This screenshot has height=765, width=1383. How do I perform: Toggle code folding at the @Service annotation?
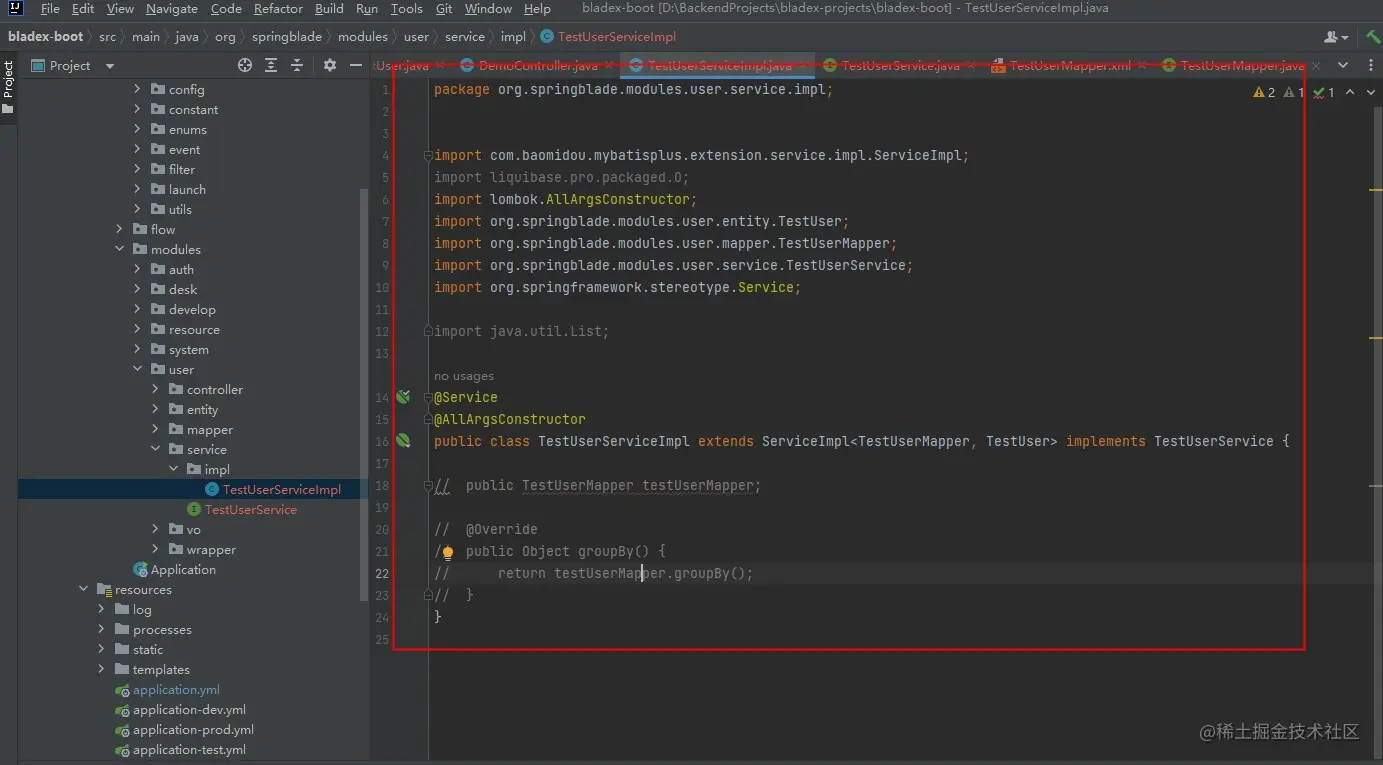click(x=428, y=398)
